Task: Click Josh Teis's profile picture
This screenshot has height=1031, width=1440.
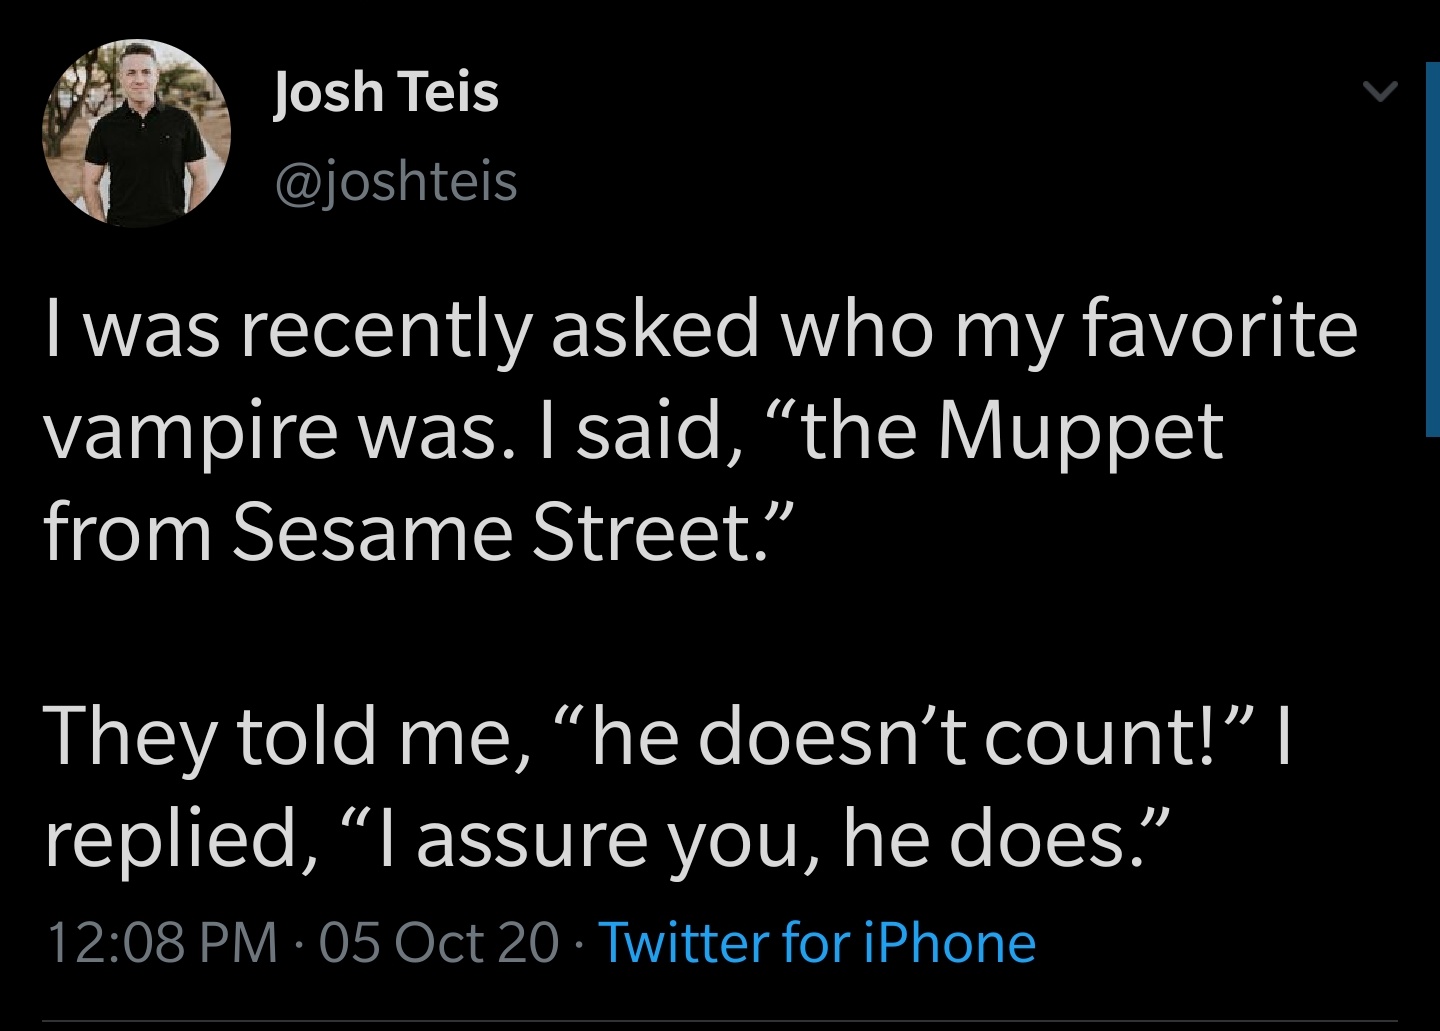Action: click(136, 133)
